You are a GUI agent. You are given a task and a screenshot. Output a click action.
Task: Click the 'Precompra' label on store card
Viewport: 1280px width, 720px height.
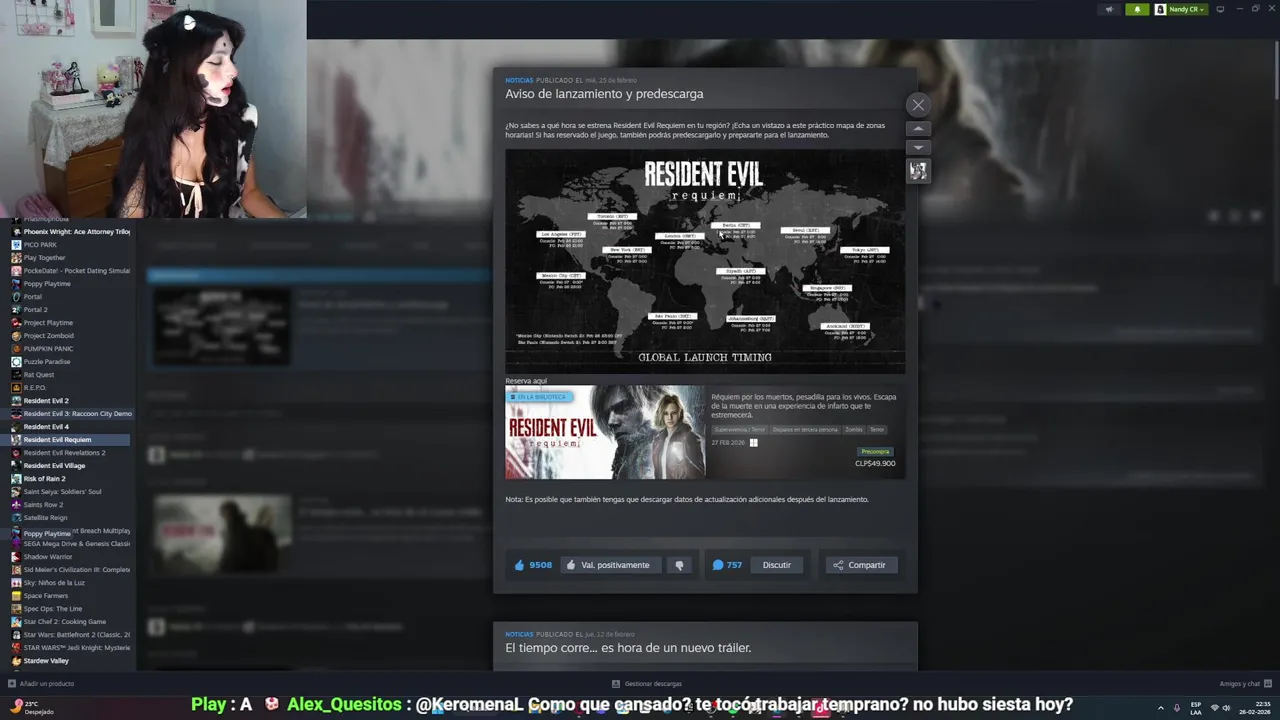pos(875,451)
